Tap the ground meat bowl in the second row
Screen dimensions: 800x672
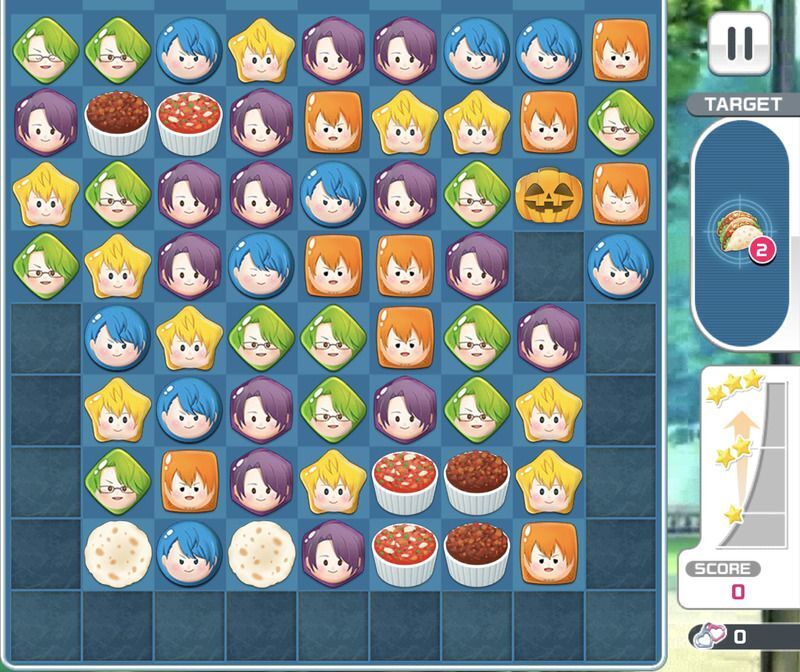tap(117, 123)
